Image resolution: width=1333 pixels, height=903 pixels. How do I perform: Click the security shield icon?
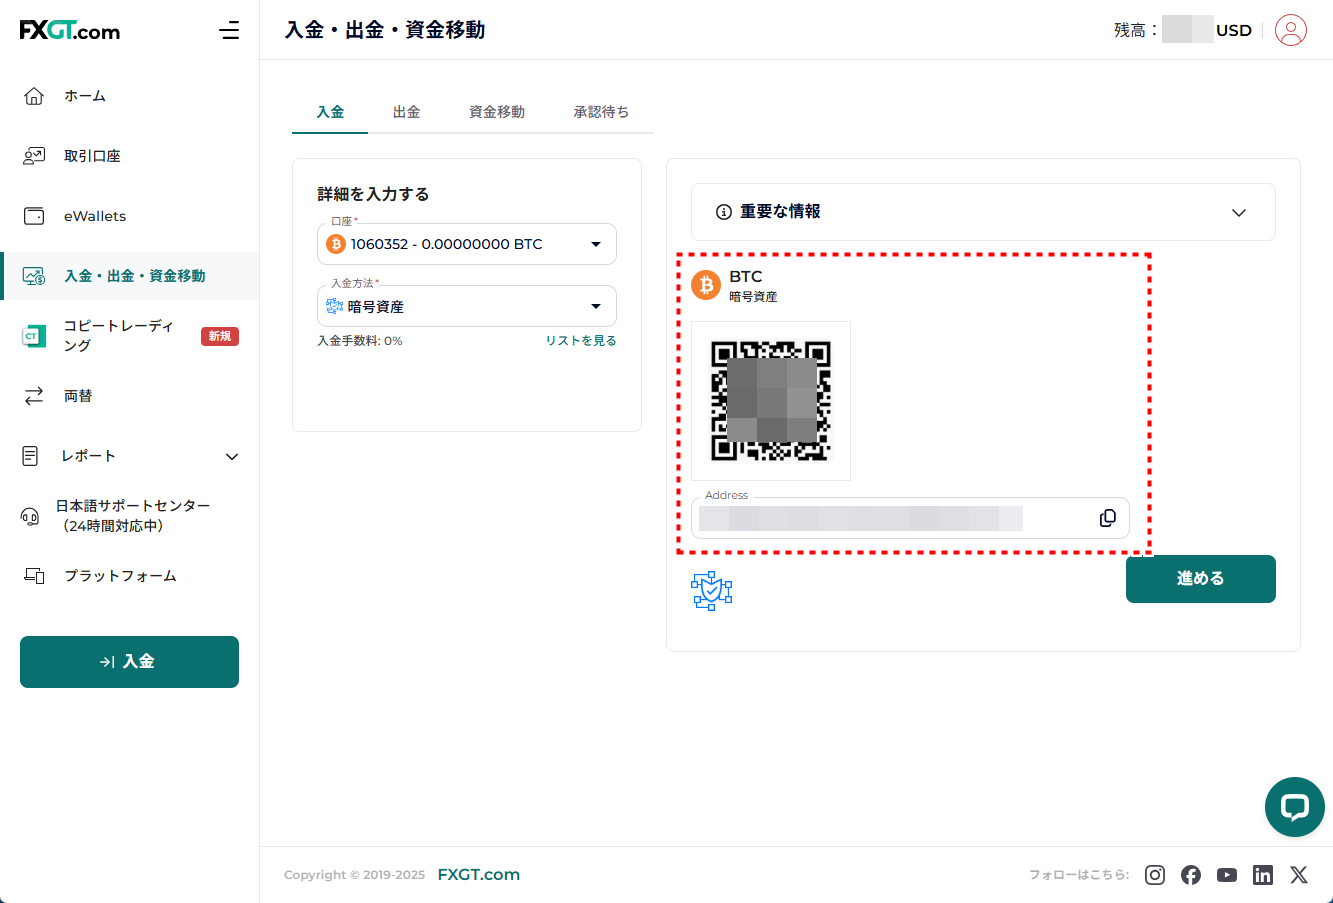(x=711, y=591)
